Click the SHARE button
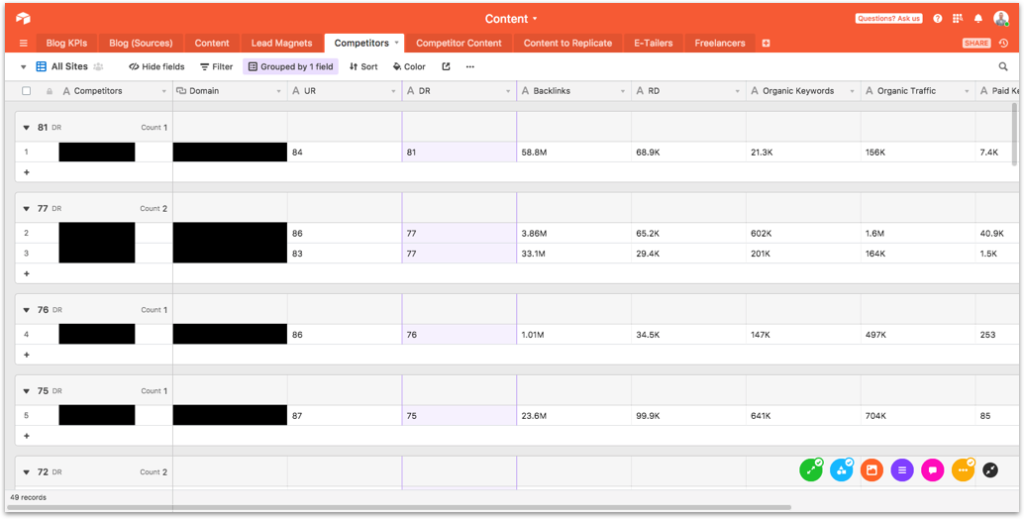The height and width of the screenshot is (519, 1024). [x=976, y=43]
